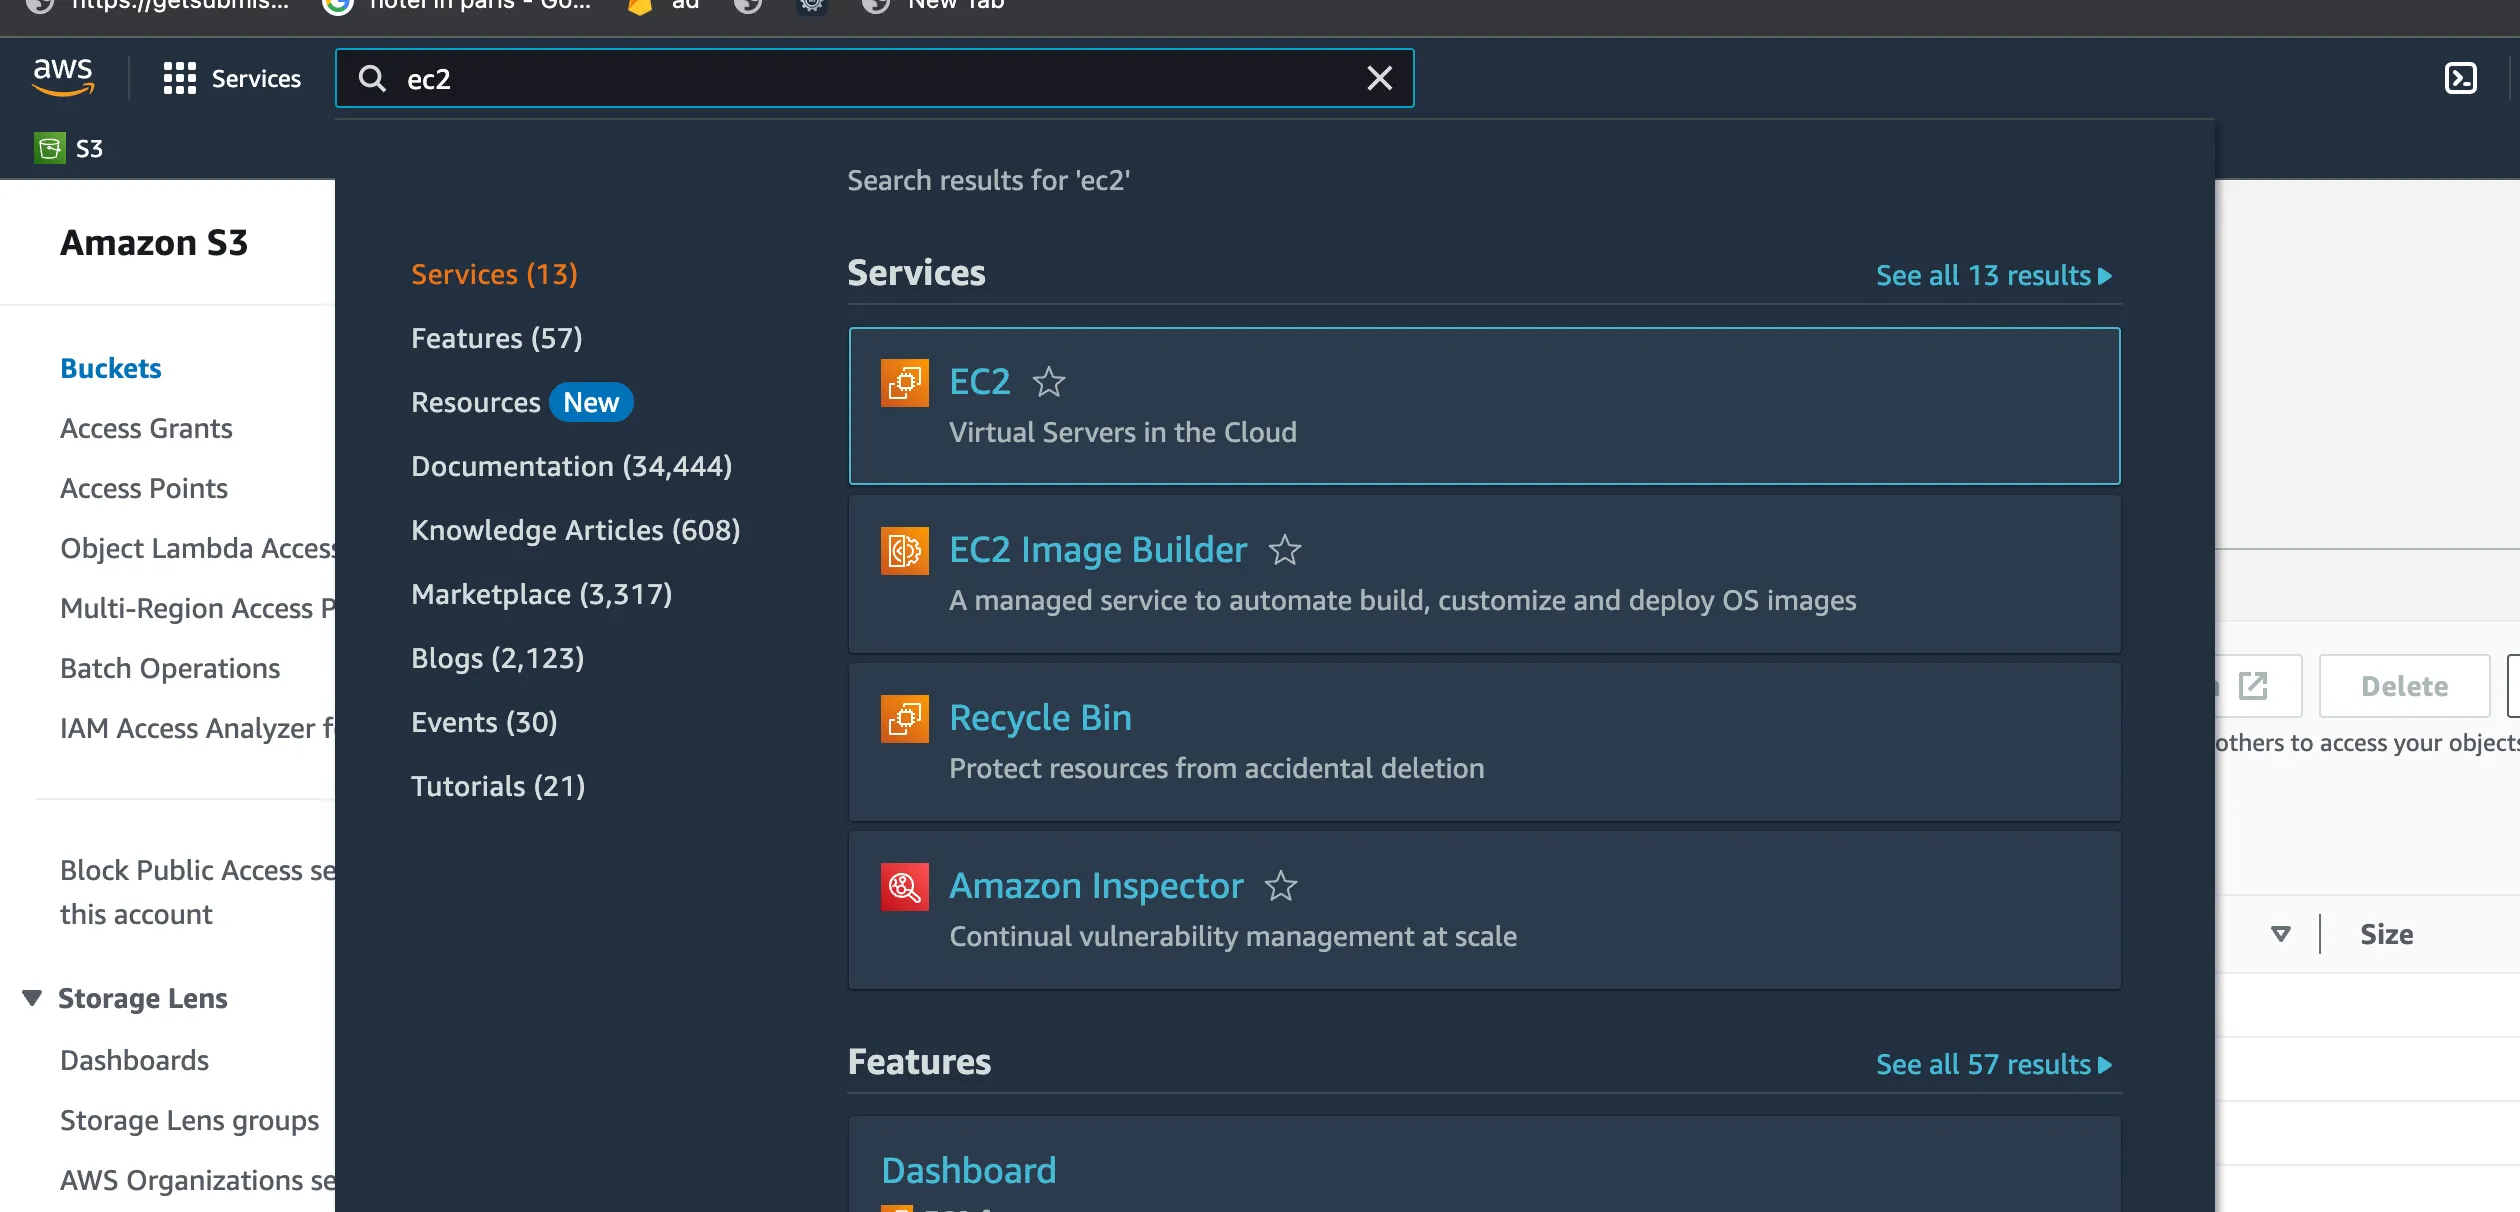Clear the ec2 search with X icon
Screen dimensions: 2520x1212
1379,78
